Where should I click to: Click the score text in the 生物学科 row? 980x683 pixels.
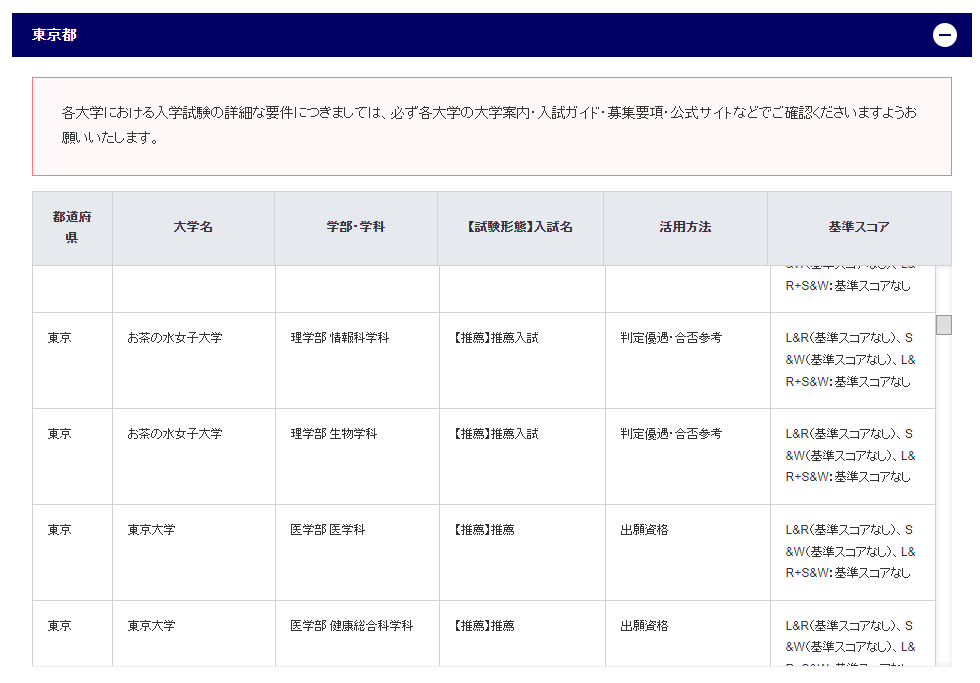850,456
